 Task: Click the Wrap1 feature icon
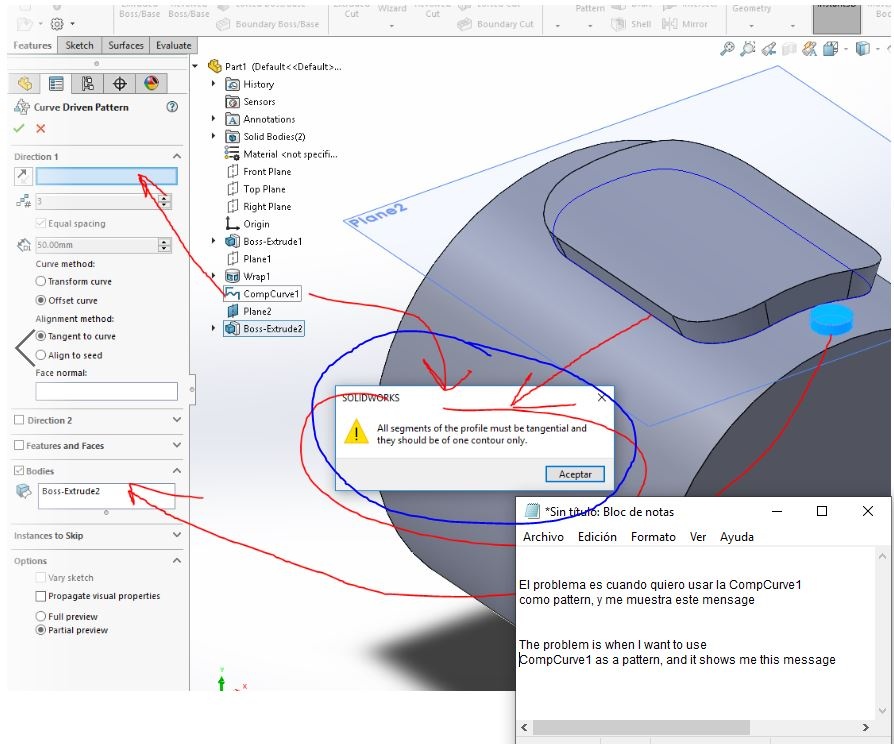coord(232,277)
